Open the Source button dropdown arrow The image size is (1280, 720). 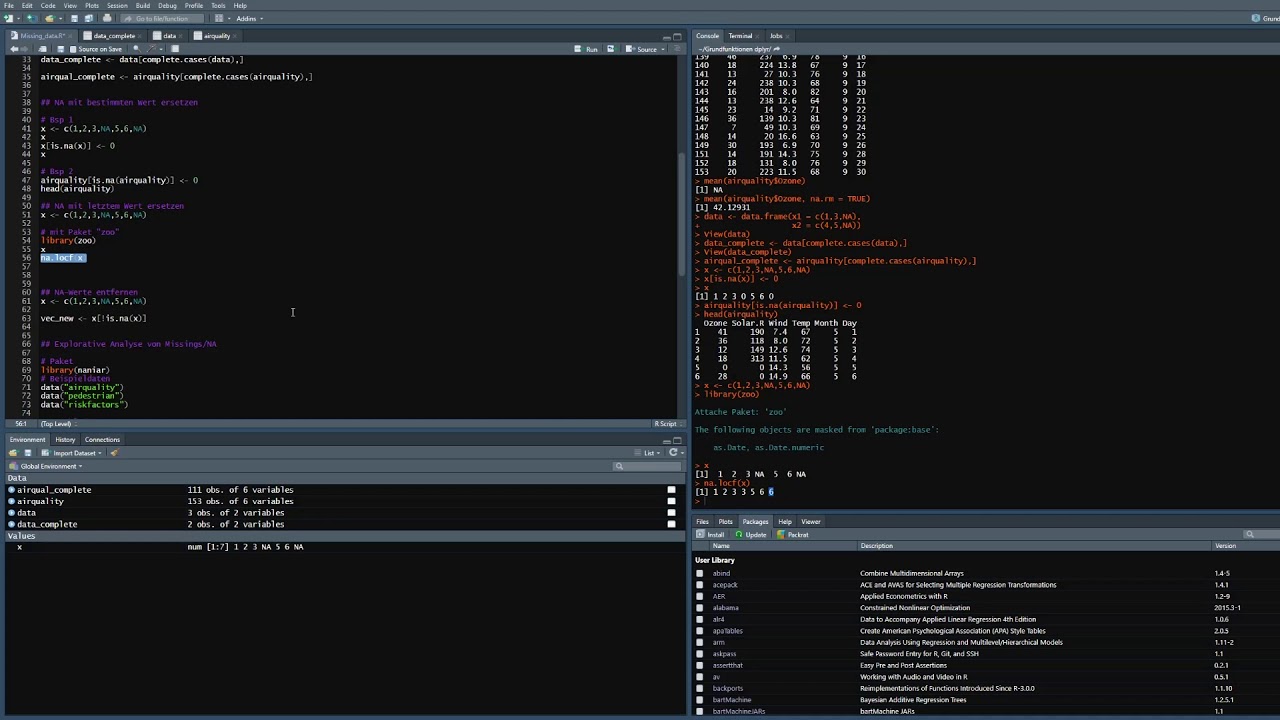pos(663,49)
